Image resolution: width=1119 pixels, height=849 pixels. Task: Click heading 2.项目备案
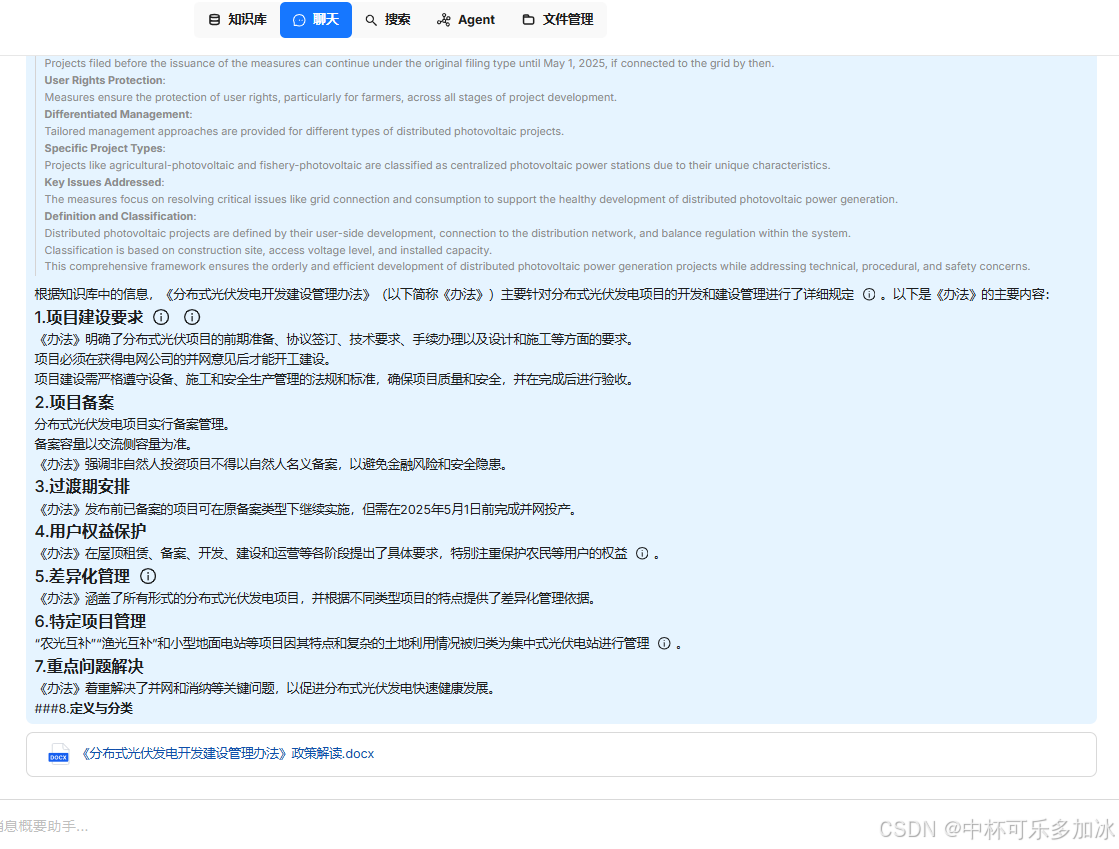pos(74,403)
